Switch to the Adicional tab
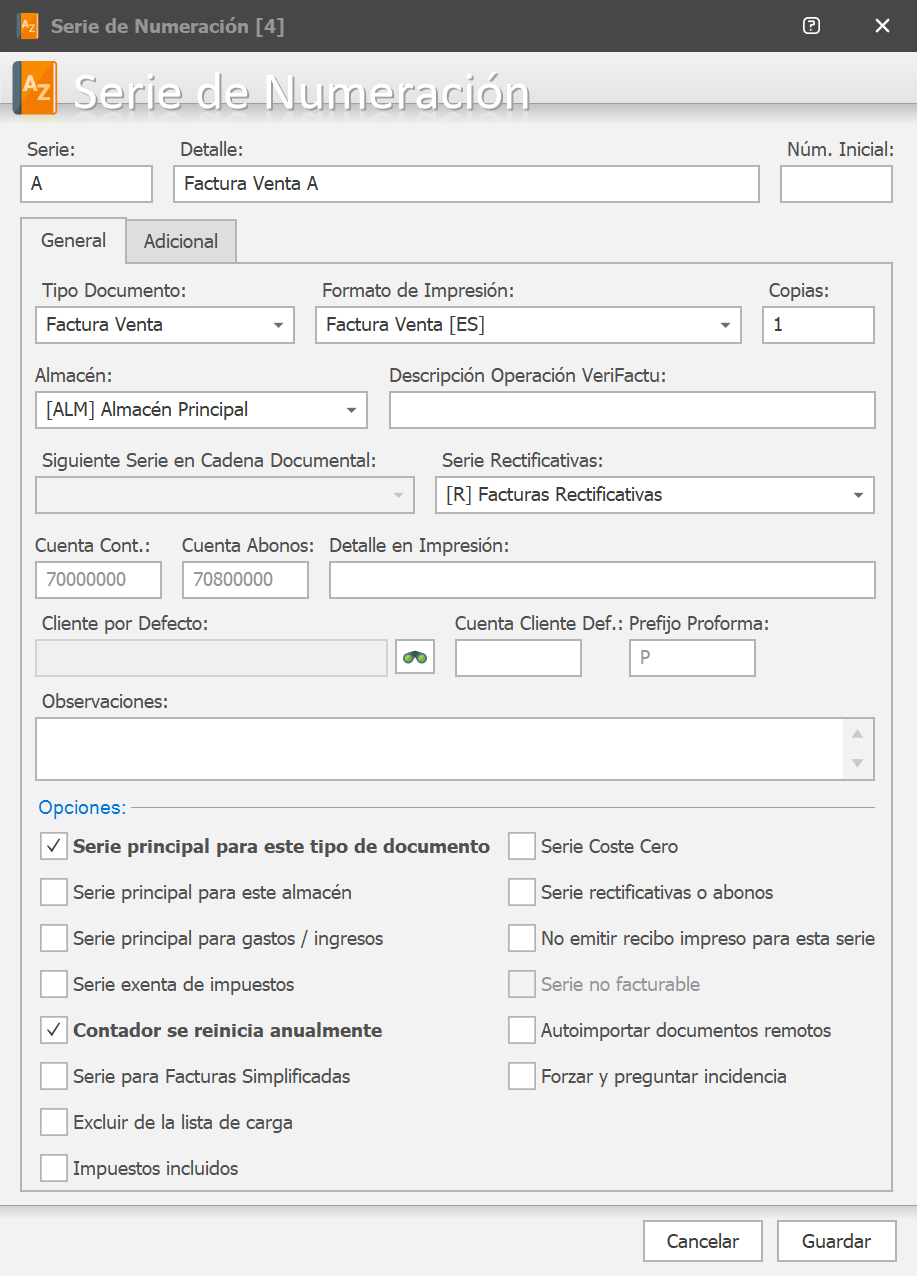The image size is (917, 1276). point(181,241)
